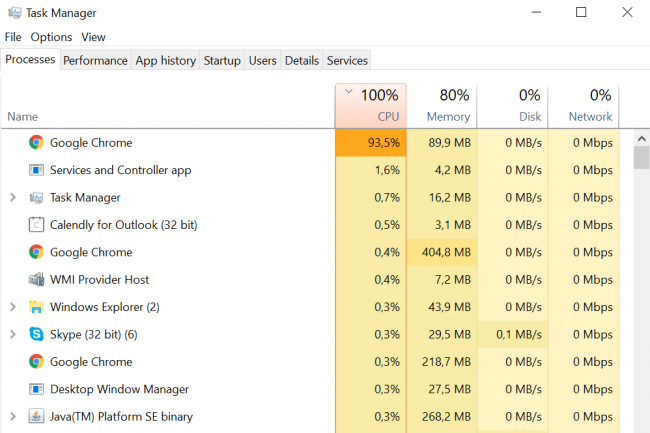Open the View menu
The width and height of the screenshot is (650, 433).
pos(93,37)
